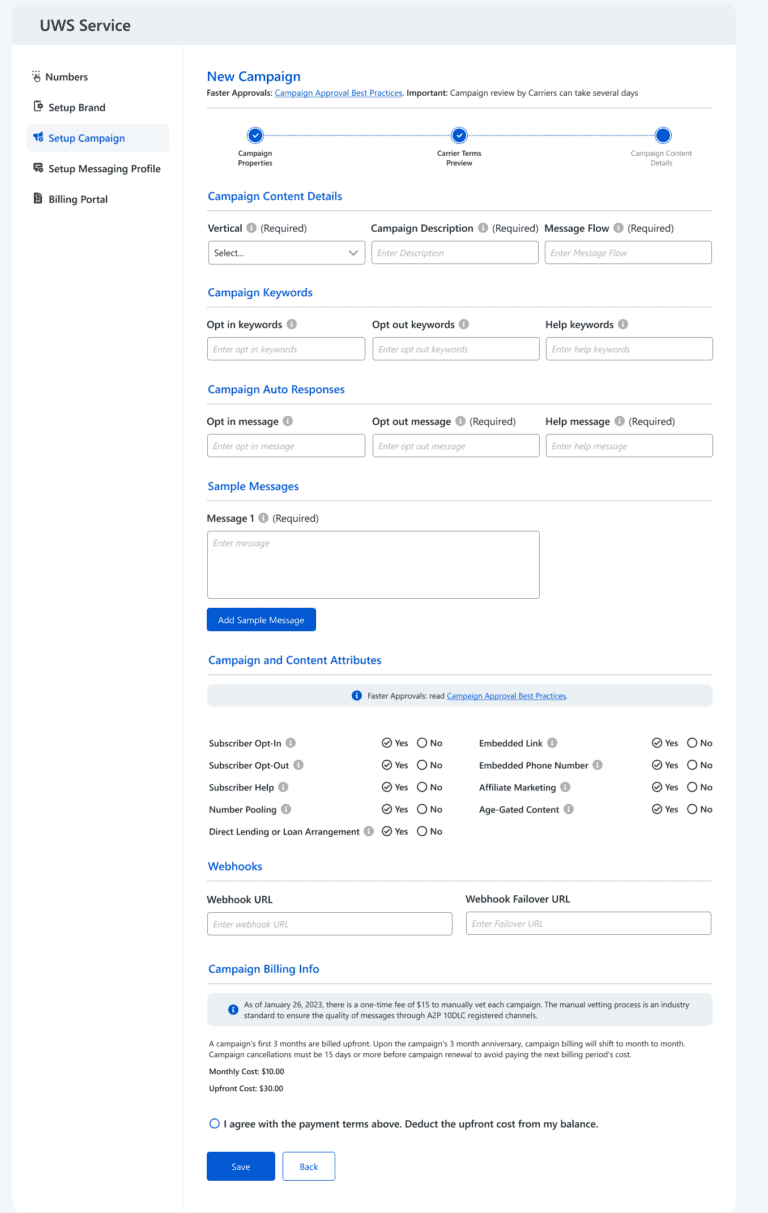This screenshot has width=768, height=1213.
Task: Click info icon next to Message 1
Action: [x=263, y=518]
